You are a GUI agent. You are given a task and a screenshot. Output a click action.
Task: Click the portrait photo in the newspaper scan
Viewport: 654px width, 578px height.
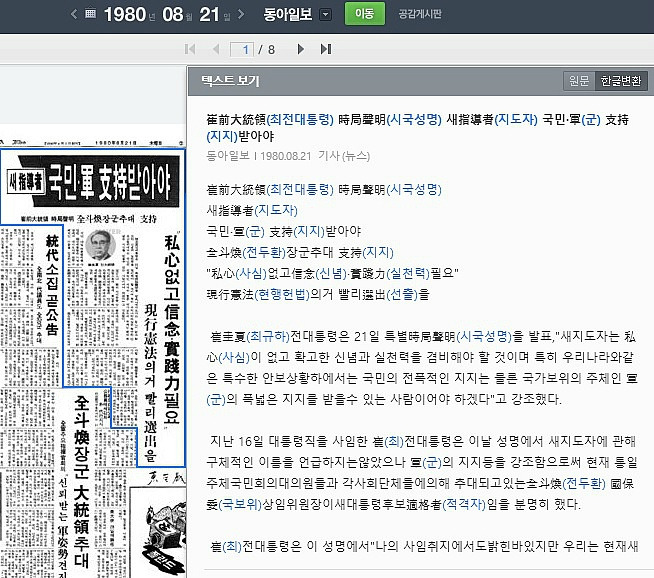click(x=101, y=246)
